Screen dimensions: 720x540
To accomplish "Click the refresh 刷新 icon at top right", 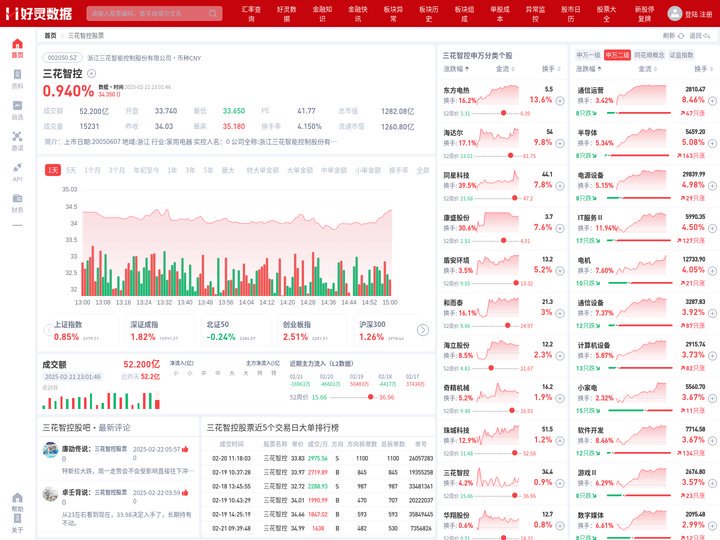I will (x=681, y=36).
